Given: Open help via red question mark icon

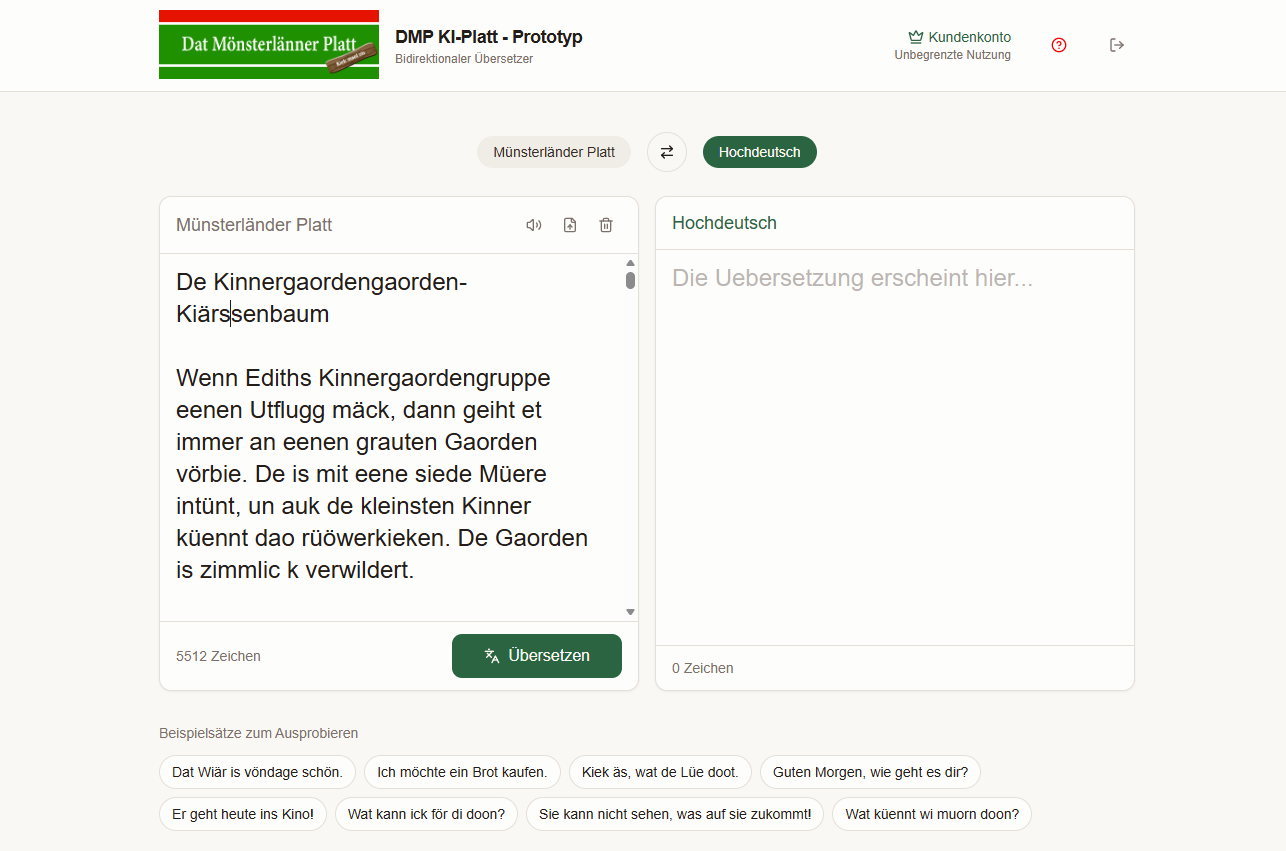Looking at the screenshot, I should click(1059, 45).
